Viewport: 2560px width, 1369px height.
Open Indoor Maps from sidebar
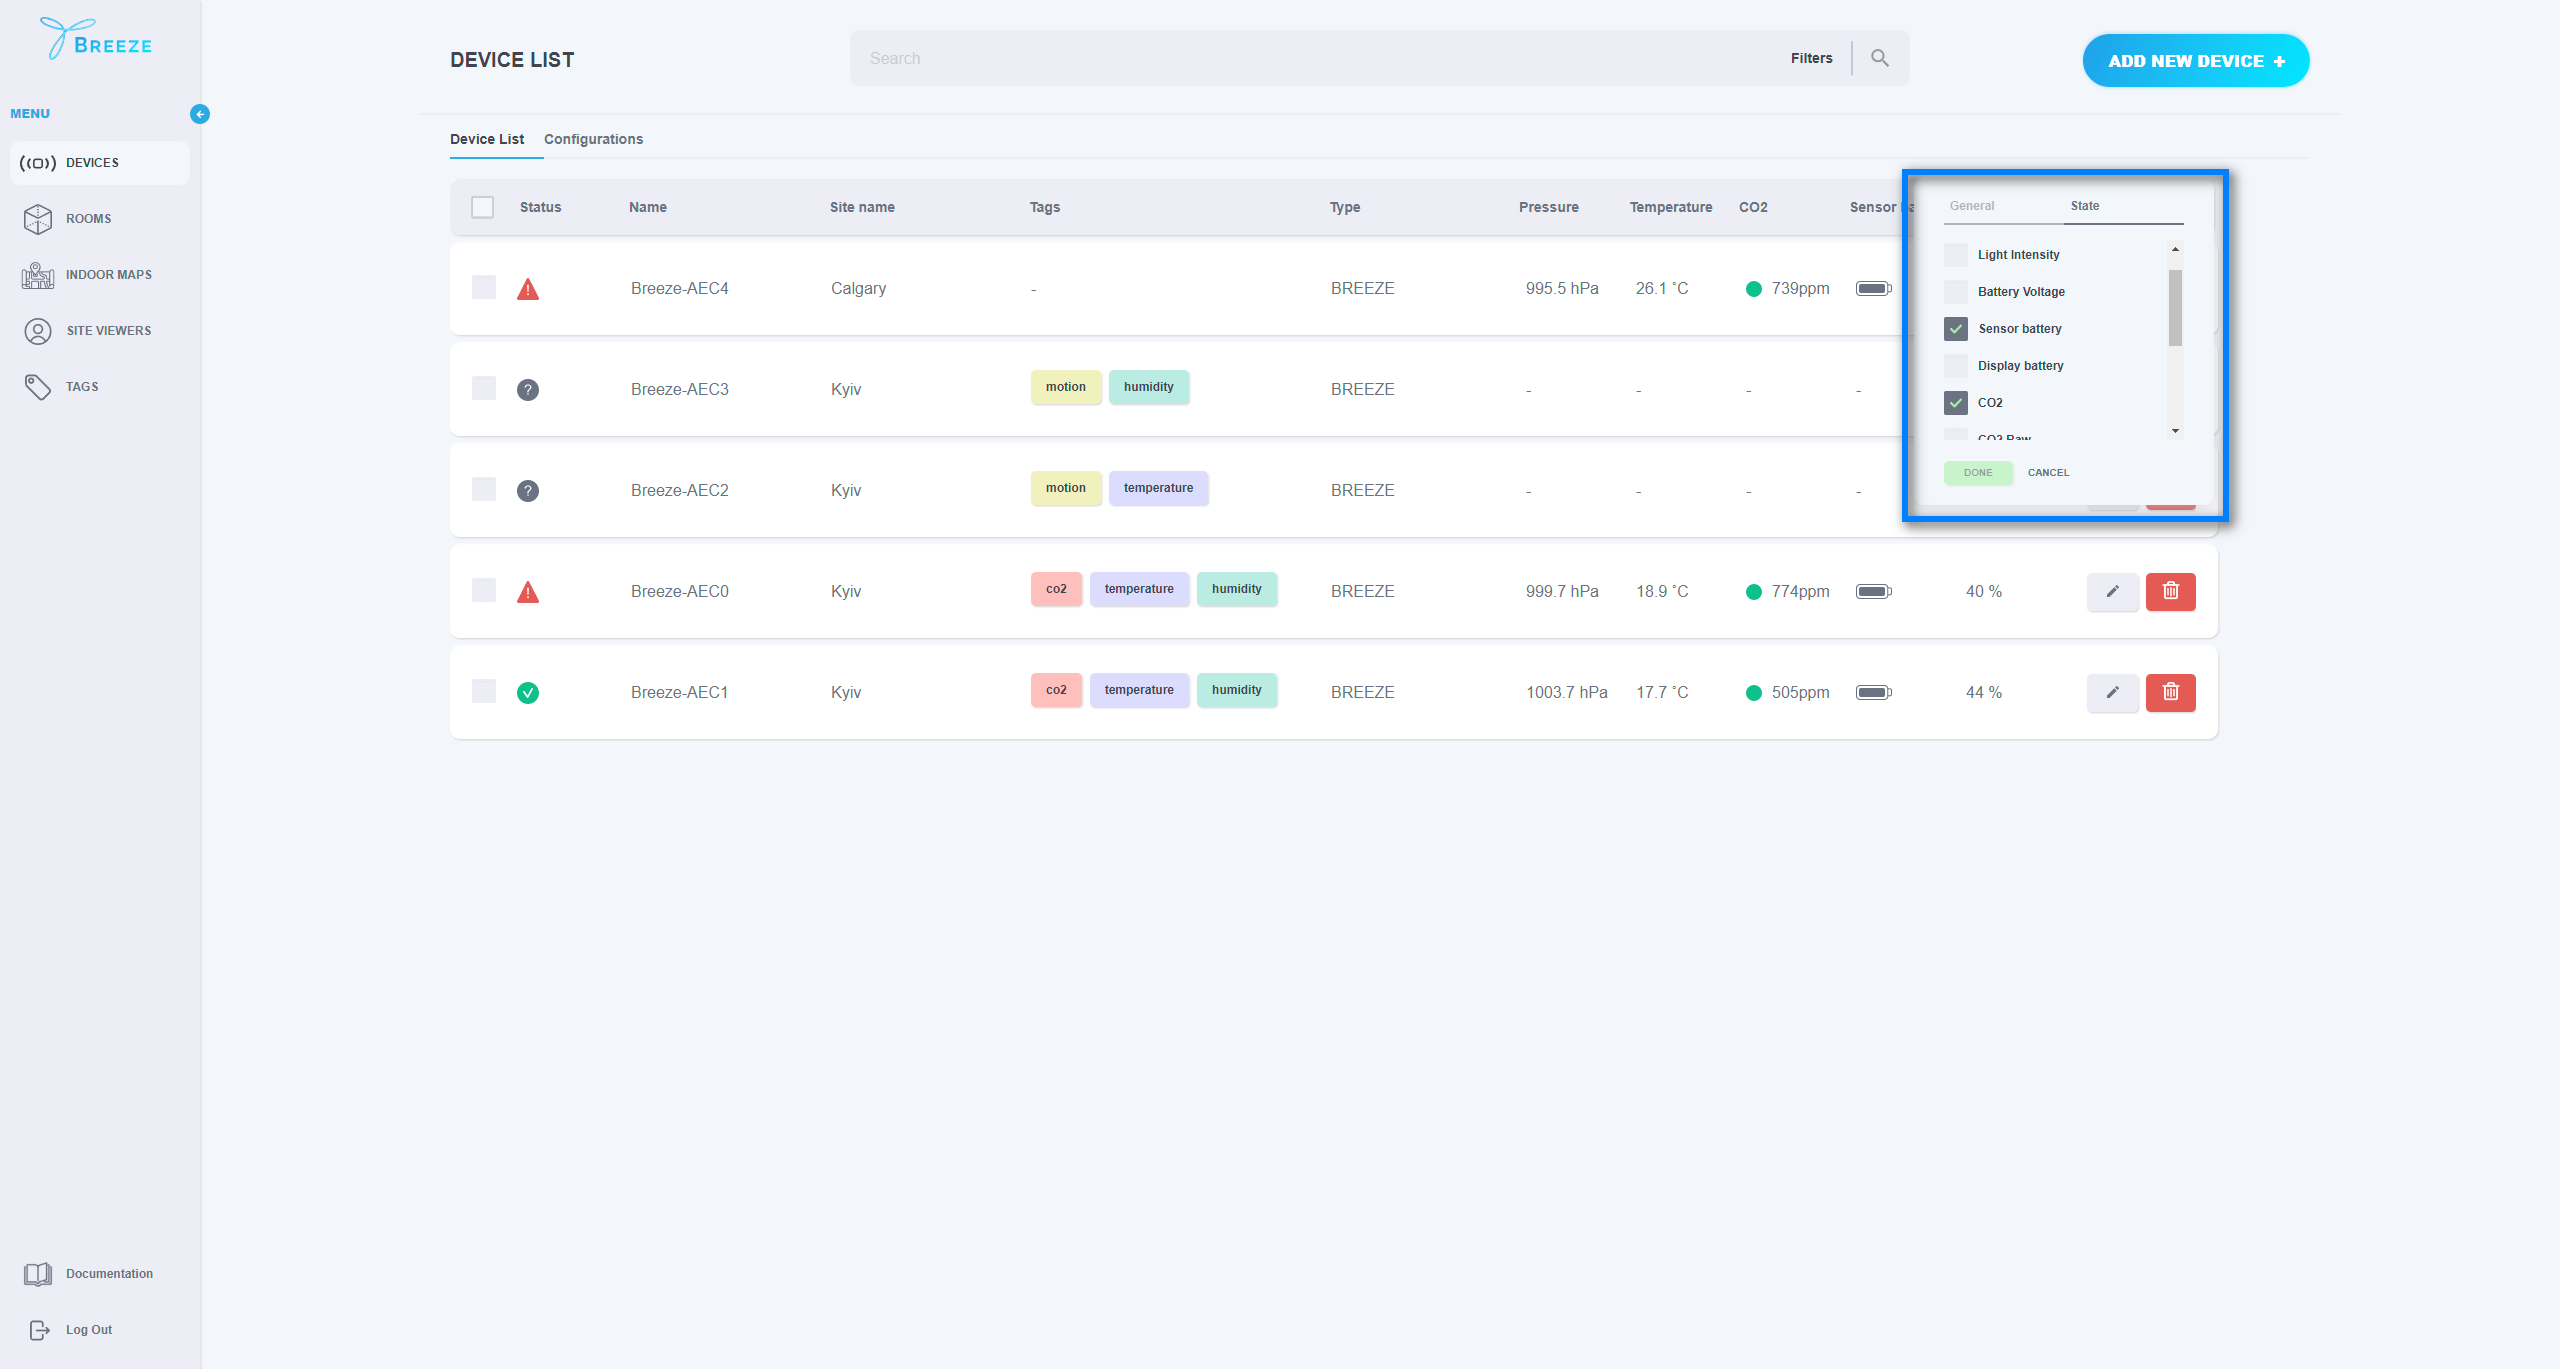(x=105, y=274)
